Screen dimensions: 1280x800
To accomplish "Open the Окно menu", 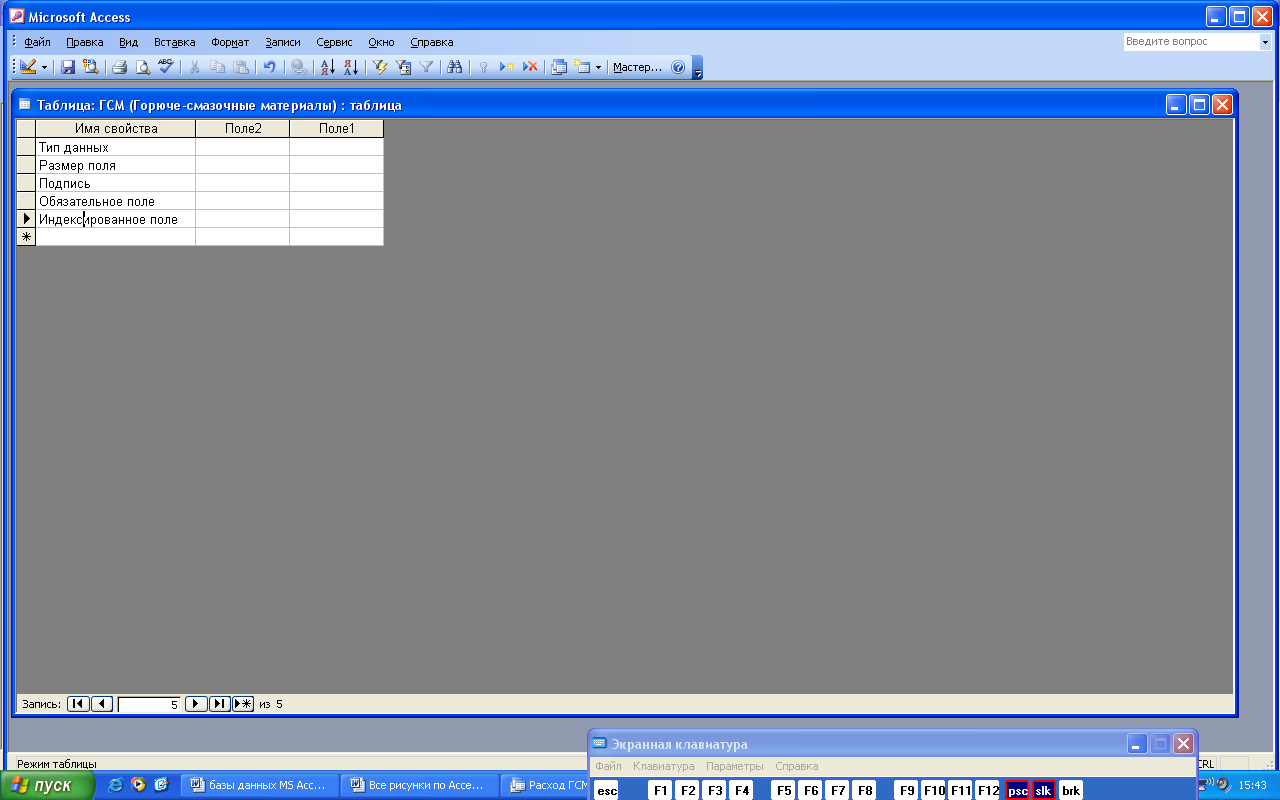I will tap(381, 42).
